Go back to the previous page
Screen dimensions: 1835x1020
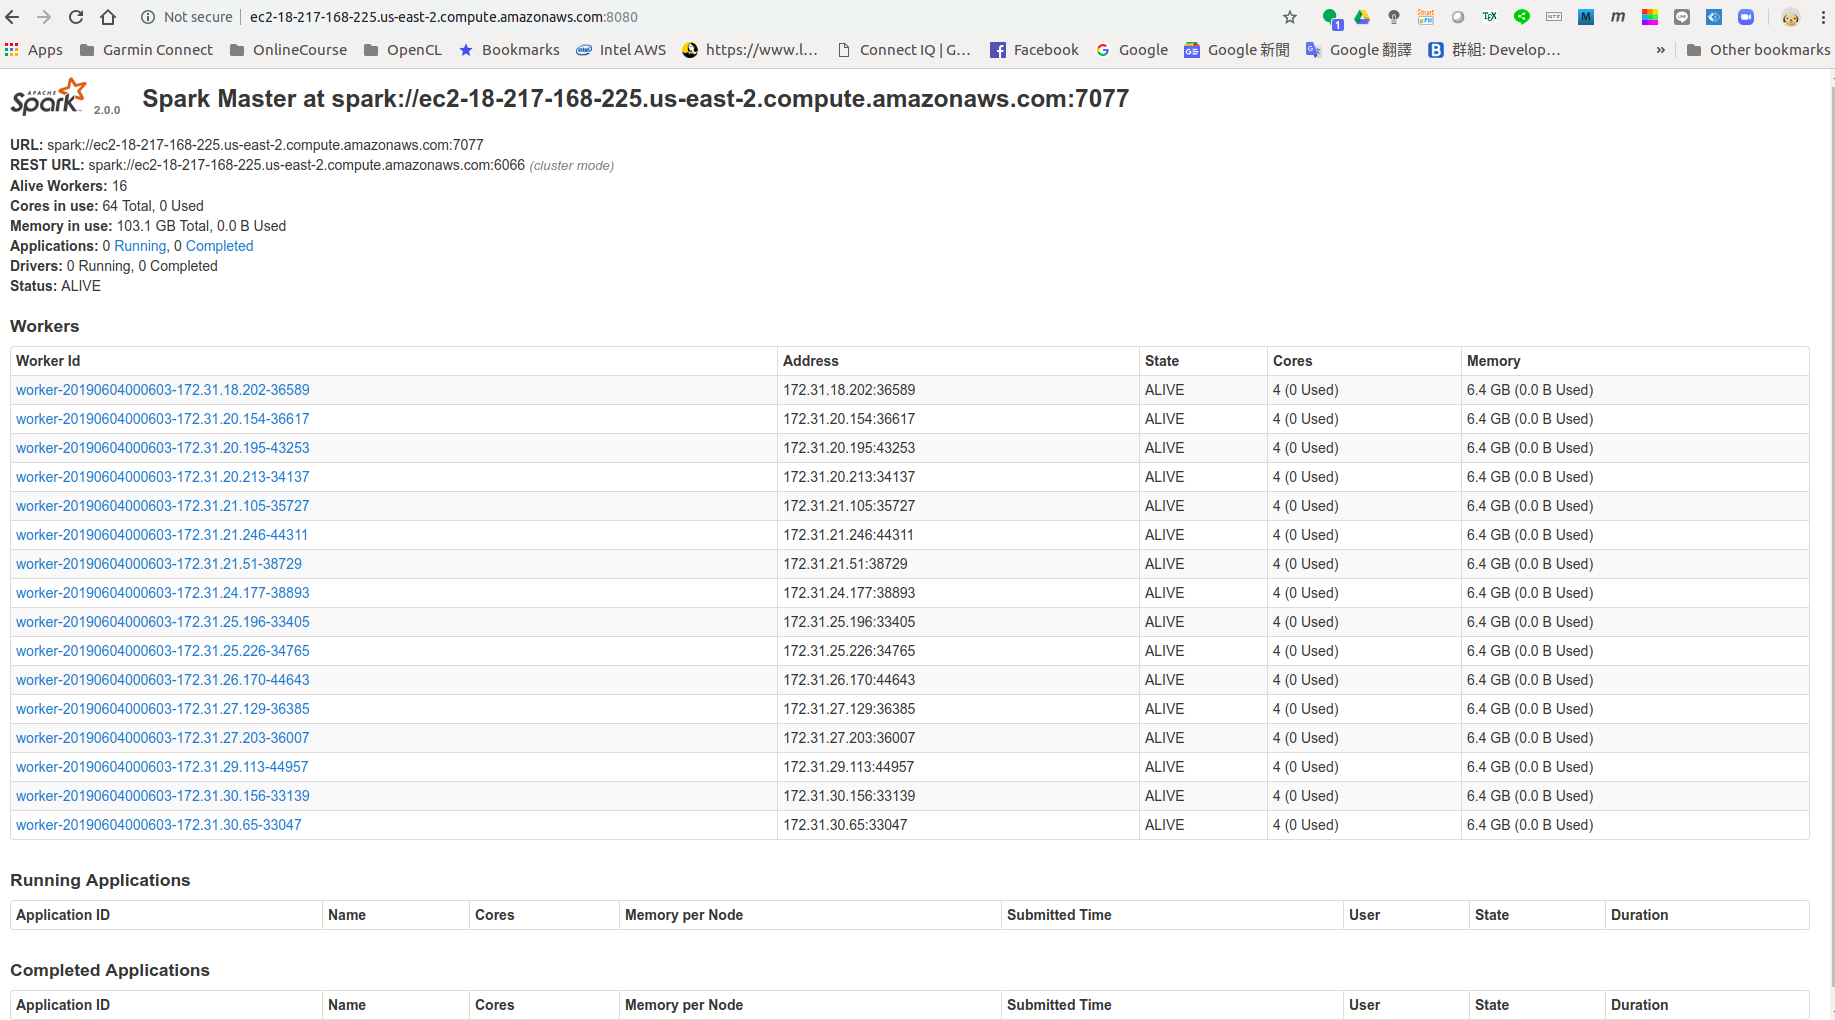(13, 17)
